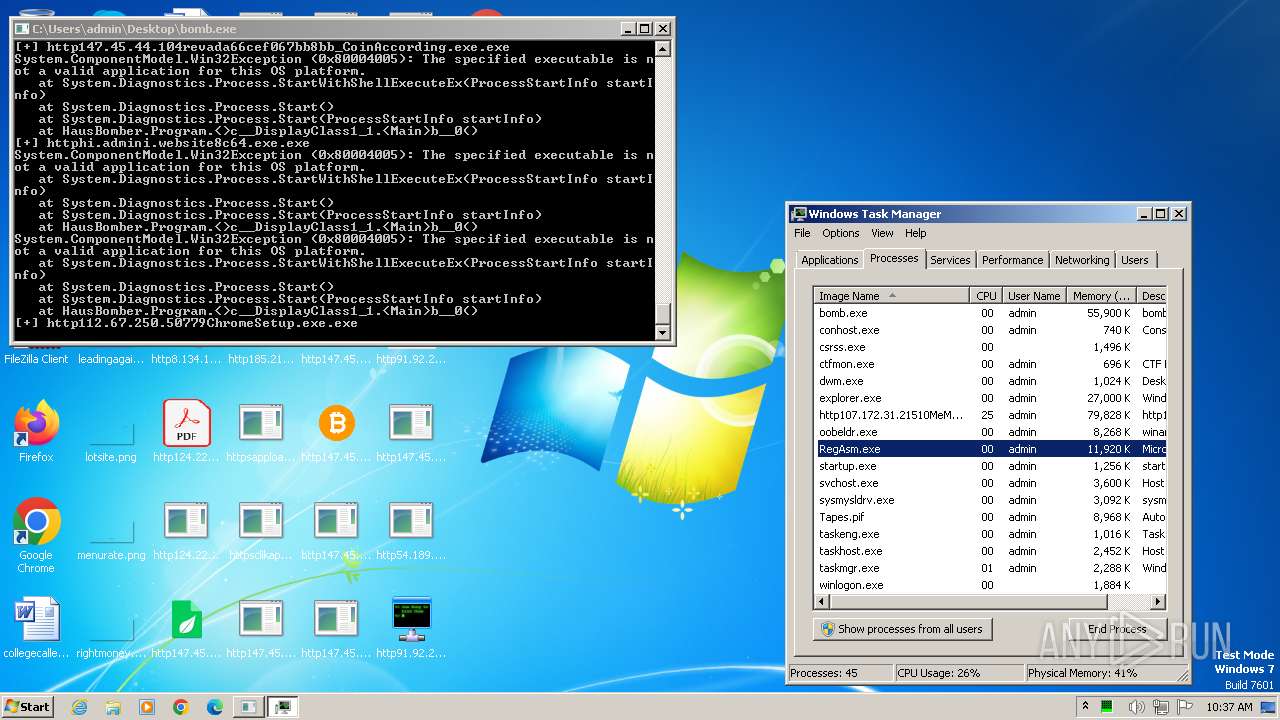Open the Start menu
Viewport: 1280px width, 720px height.
[28, 707]
